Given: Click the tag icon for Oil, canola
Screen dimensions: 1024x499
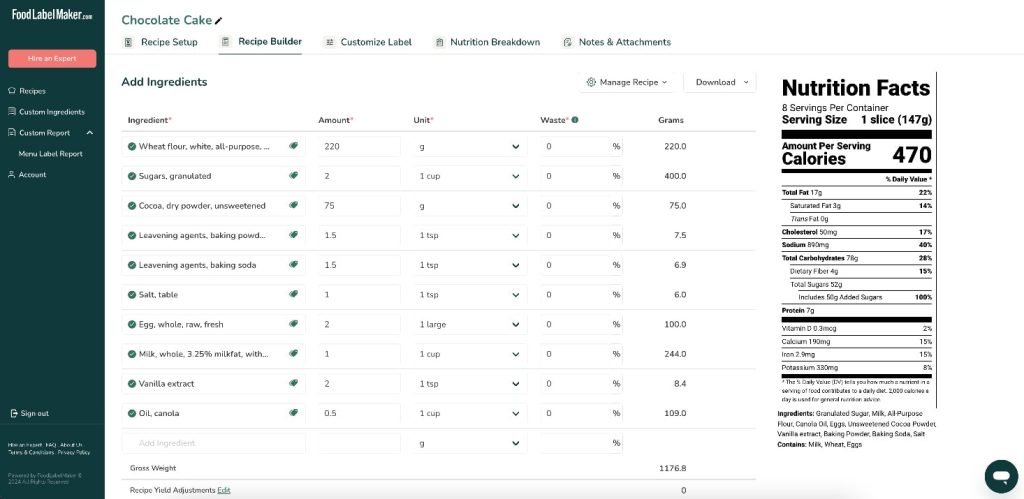Looking at the screenshot, I should point(294,413).
